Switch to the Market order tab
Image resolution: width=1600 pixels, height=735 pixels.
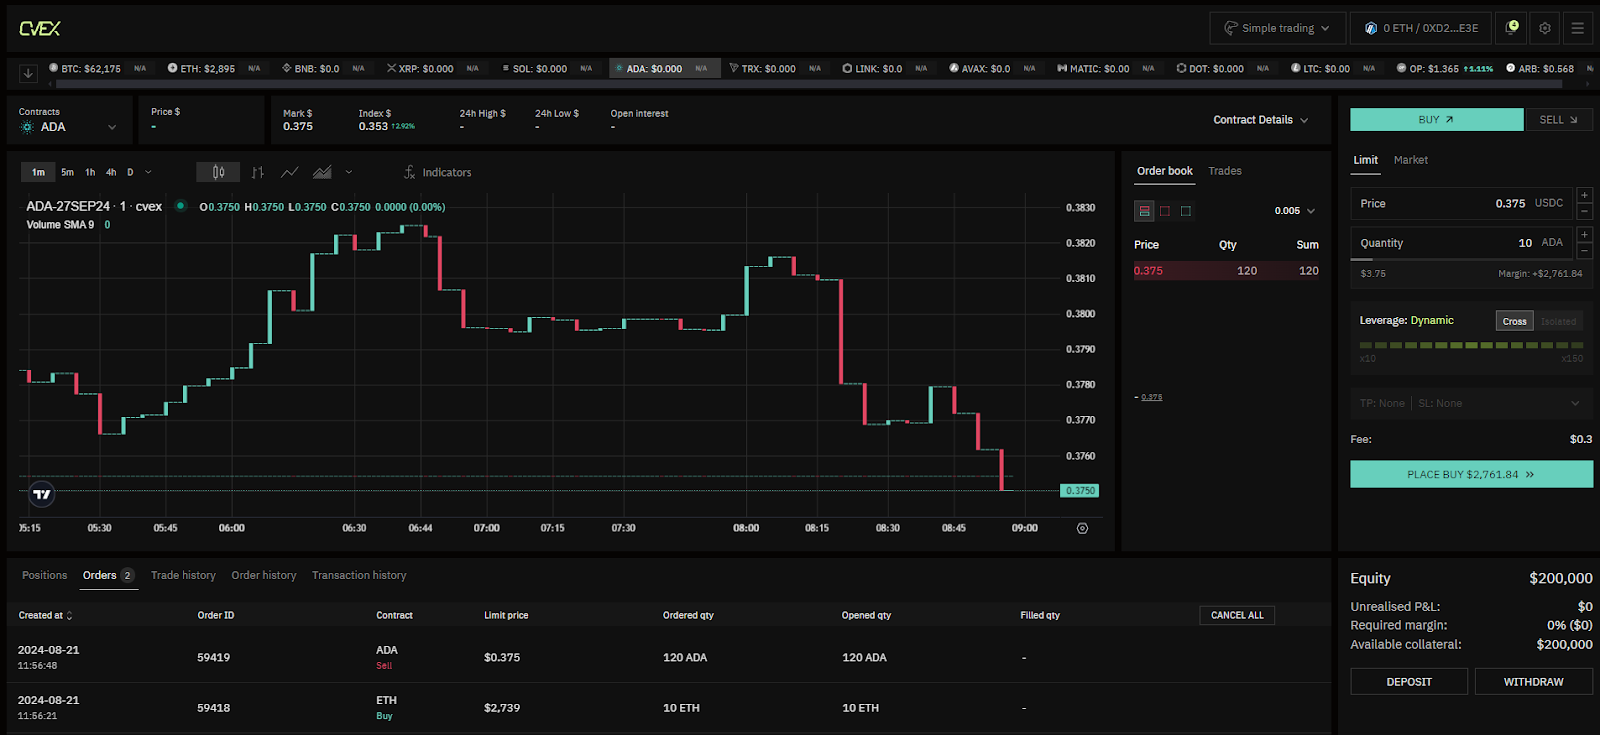click(1410, 160)
